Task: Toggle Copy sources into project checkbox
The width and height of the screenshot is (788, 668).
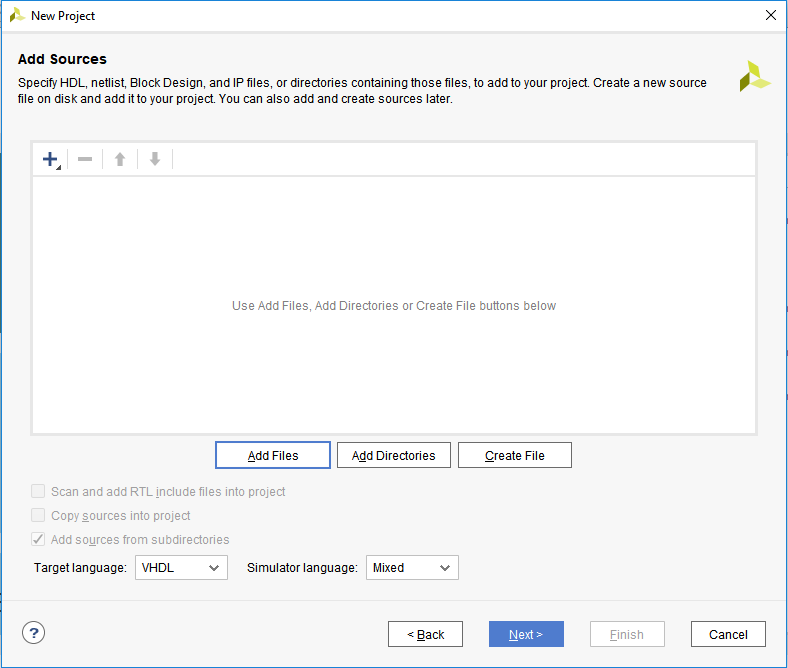Action: coord(38,515)
